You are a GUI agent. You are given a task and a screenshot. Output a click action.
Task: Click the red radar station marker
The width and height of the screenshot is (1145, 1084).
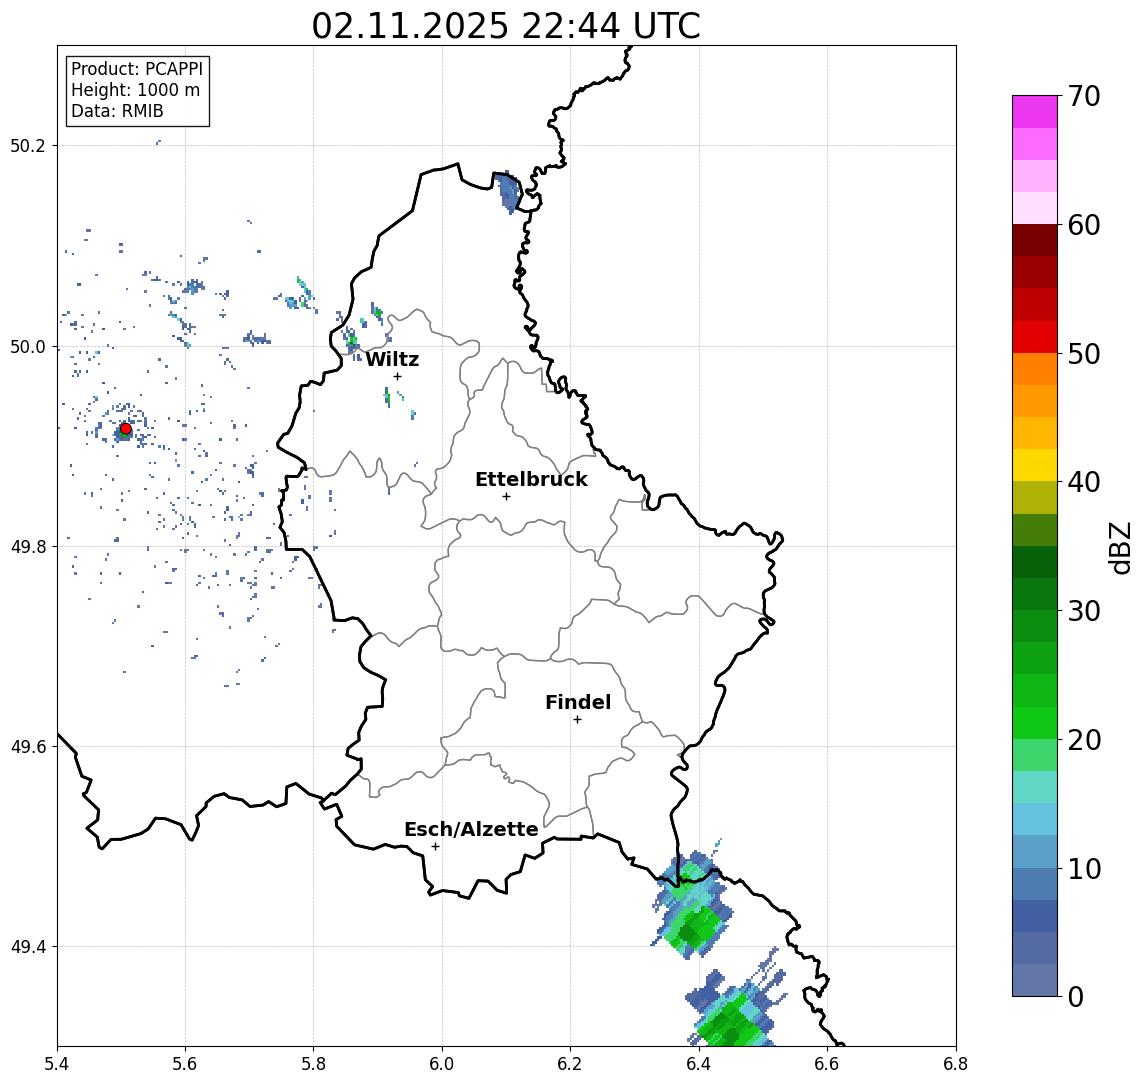[x=126, y=429]
